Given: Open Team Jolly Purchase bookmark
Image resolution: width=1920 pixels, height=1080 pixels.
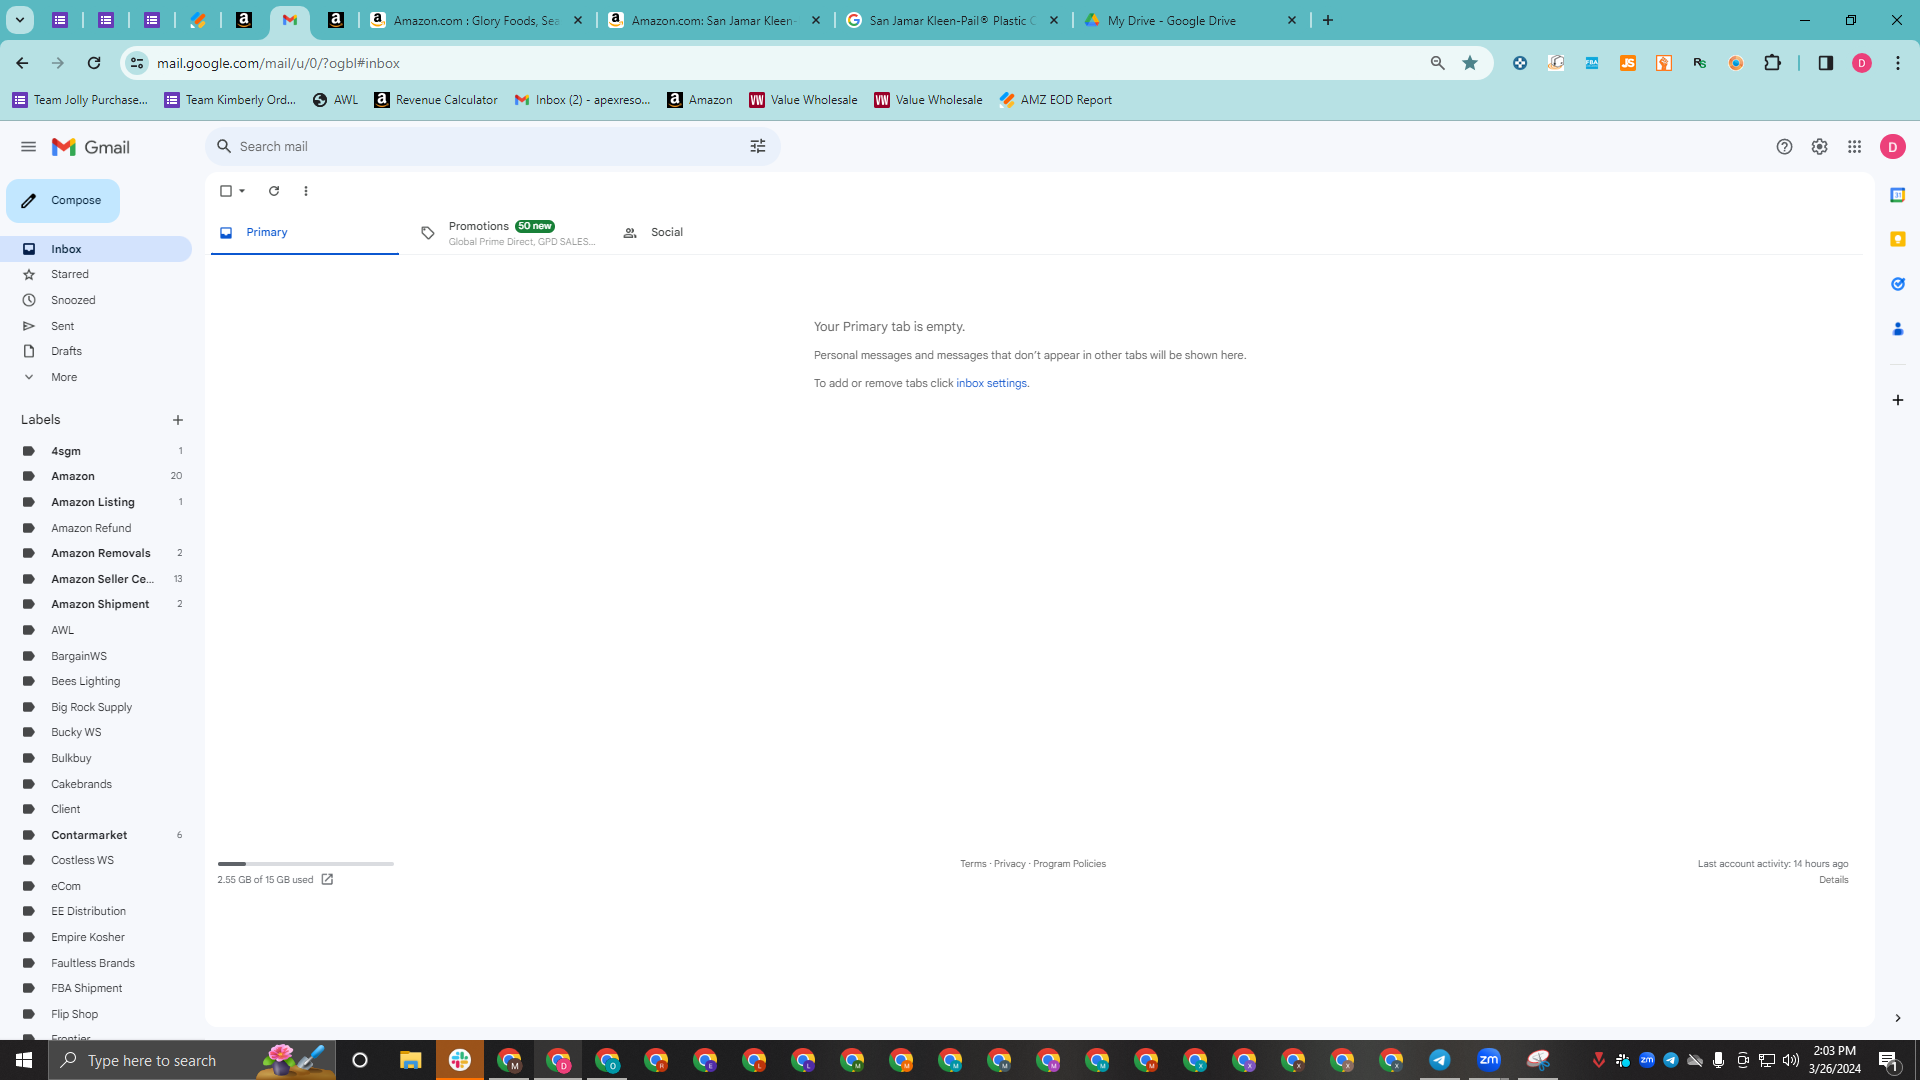Looking at the screenshot, I should coord(80,100).
